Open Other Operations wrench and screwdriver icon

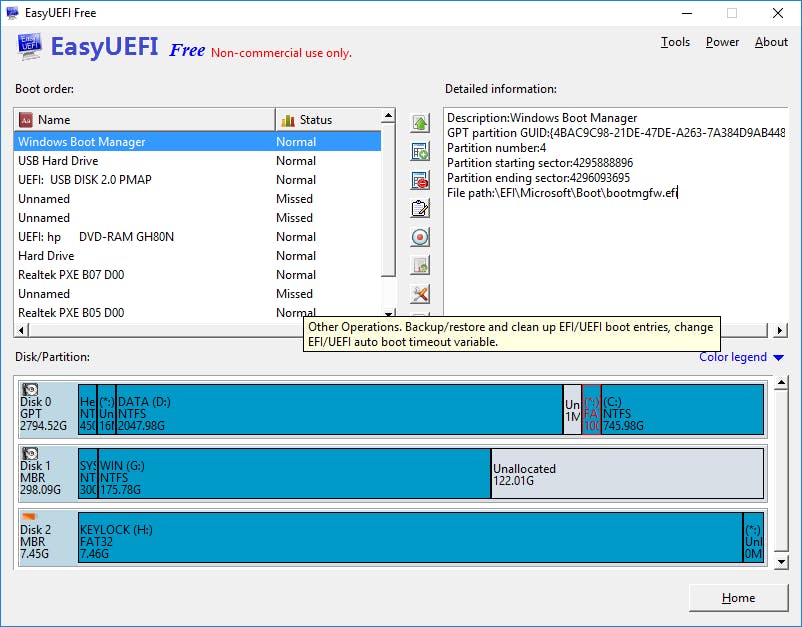pos(420,294)
